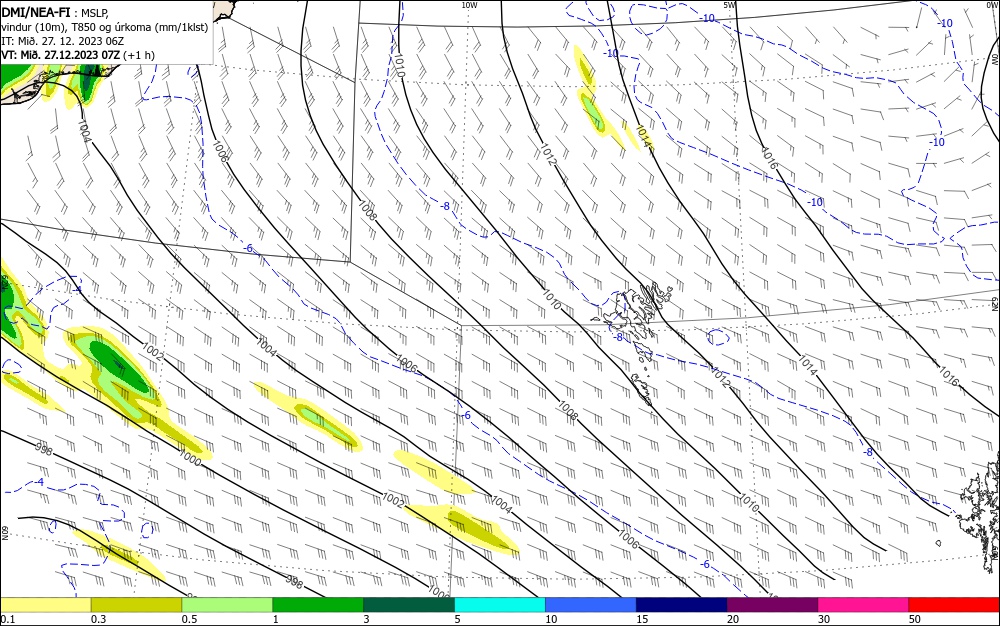Click the "10W" longitude label
This screenshot has width=1000, height=626.
click(469, 5)
